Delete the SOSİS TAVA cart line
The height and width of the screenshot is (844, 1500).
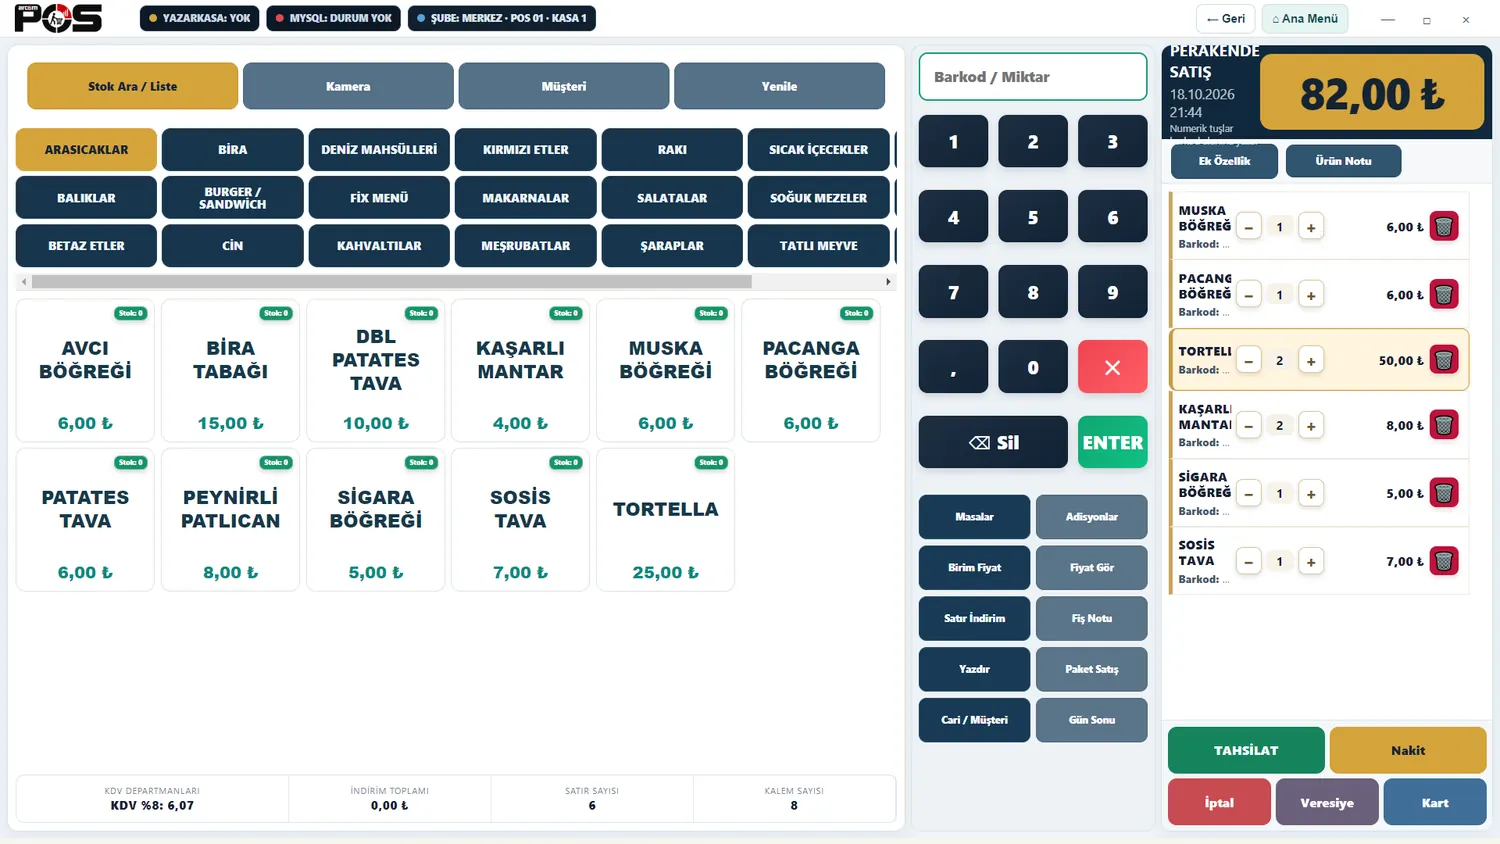(1443, 561)
